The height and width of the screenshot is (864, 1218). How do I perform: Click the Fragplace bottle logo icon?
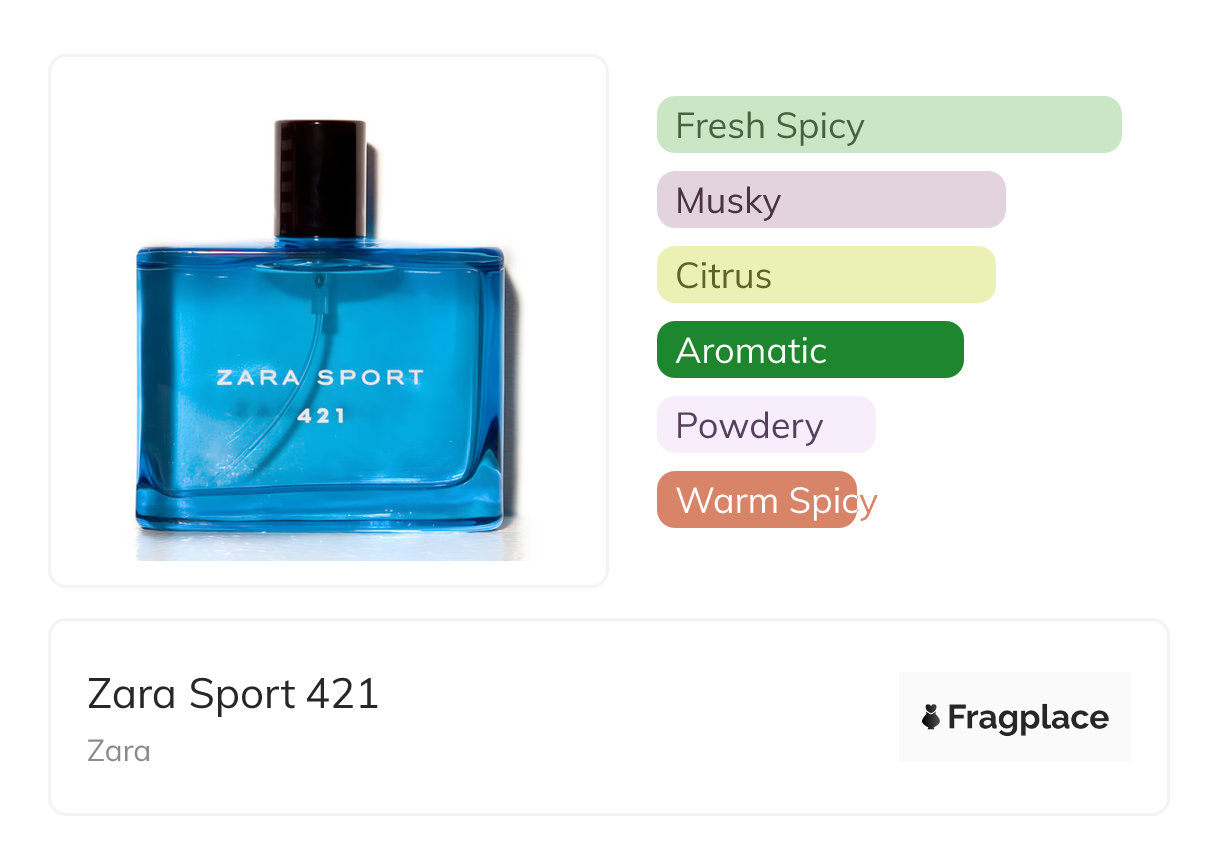pyautogui.click(x=931, y=717)
